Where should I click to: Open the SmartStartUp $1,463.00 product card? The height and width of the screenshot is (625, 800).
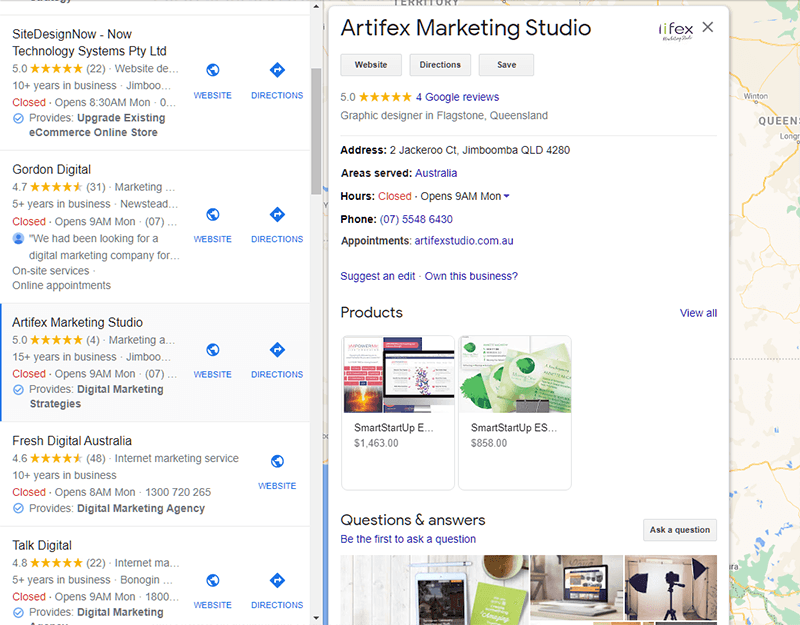point(398,413)
